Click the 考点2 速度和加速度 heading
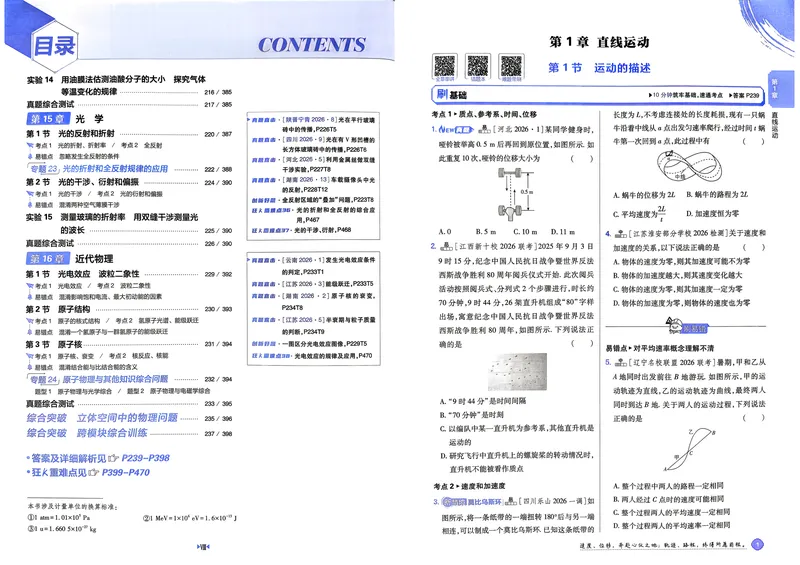The width and height of the screenshot is (800, 565). (469, 486)
